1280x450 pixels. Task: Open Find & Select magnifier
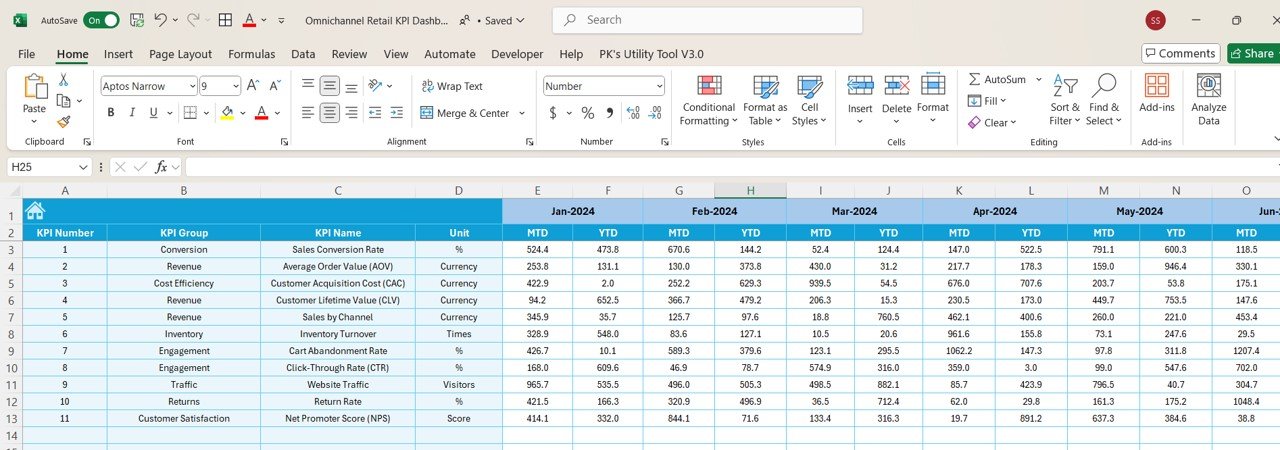click(1104, 100)
